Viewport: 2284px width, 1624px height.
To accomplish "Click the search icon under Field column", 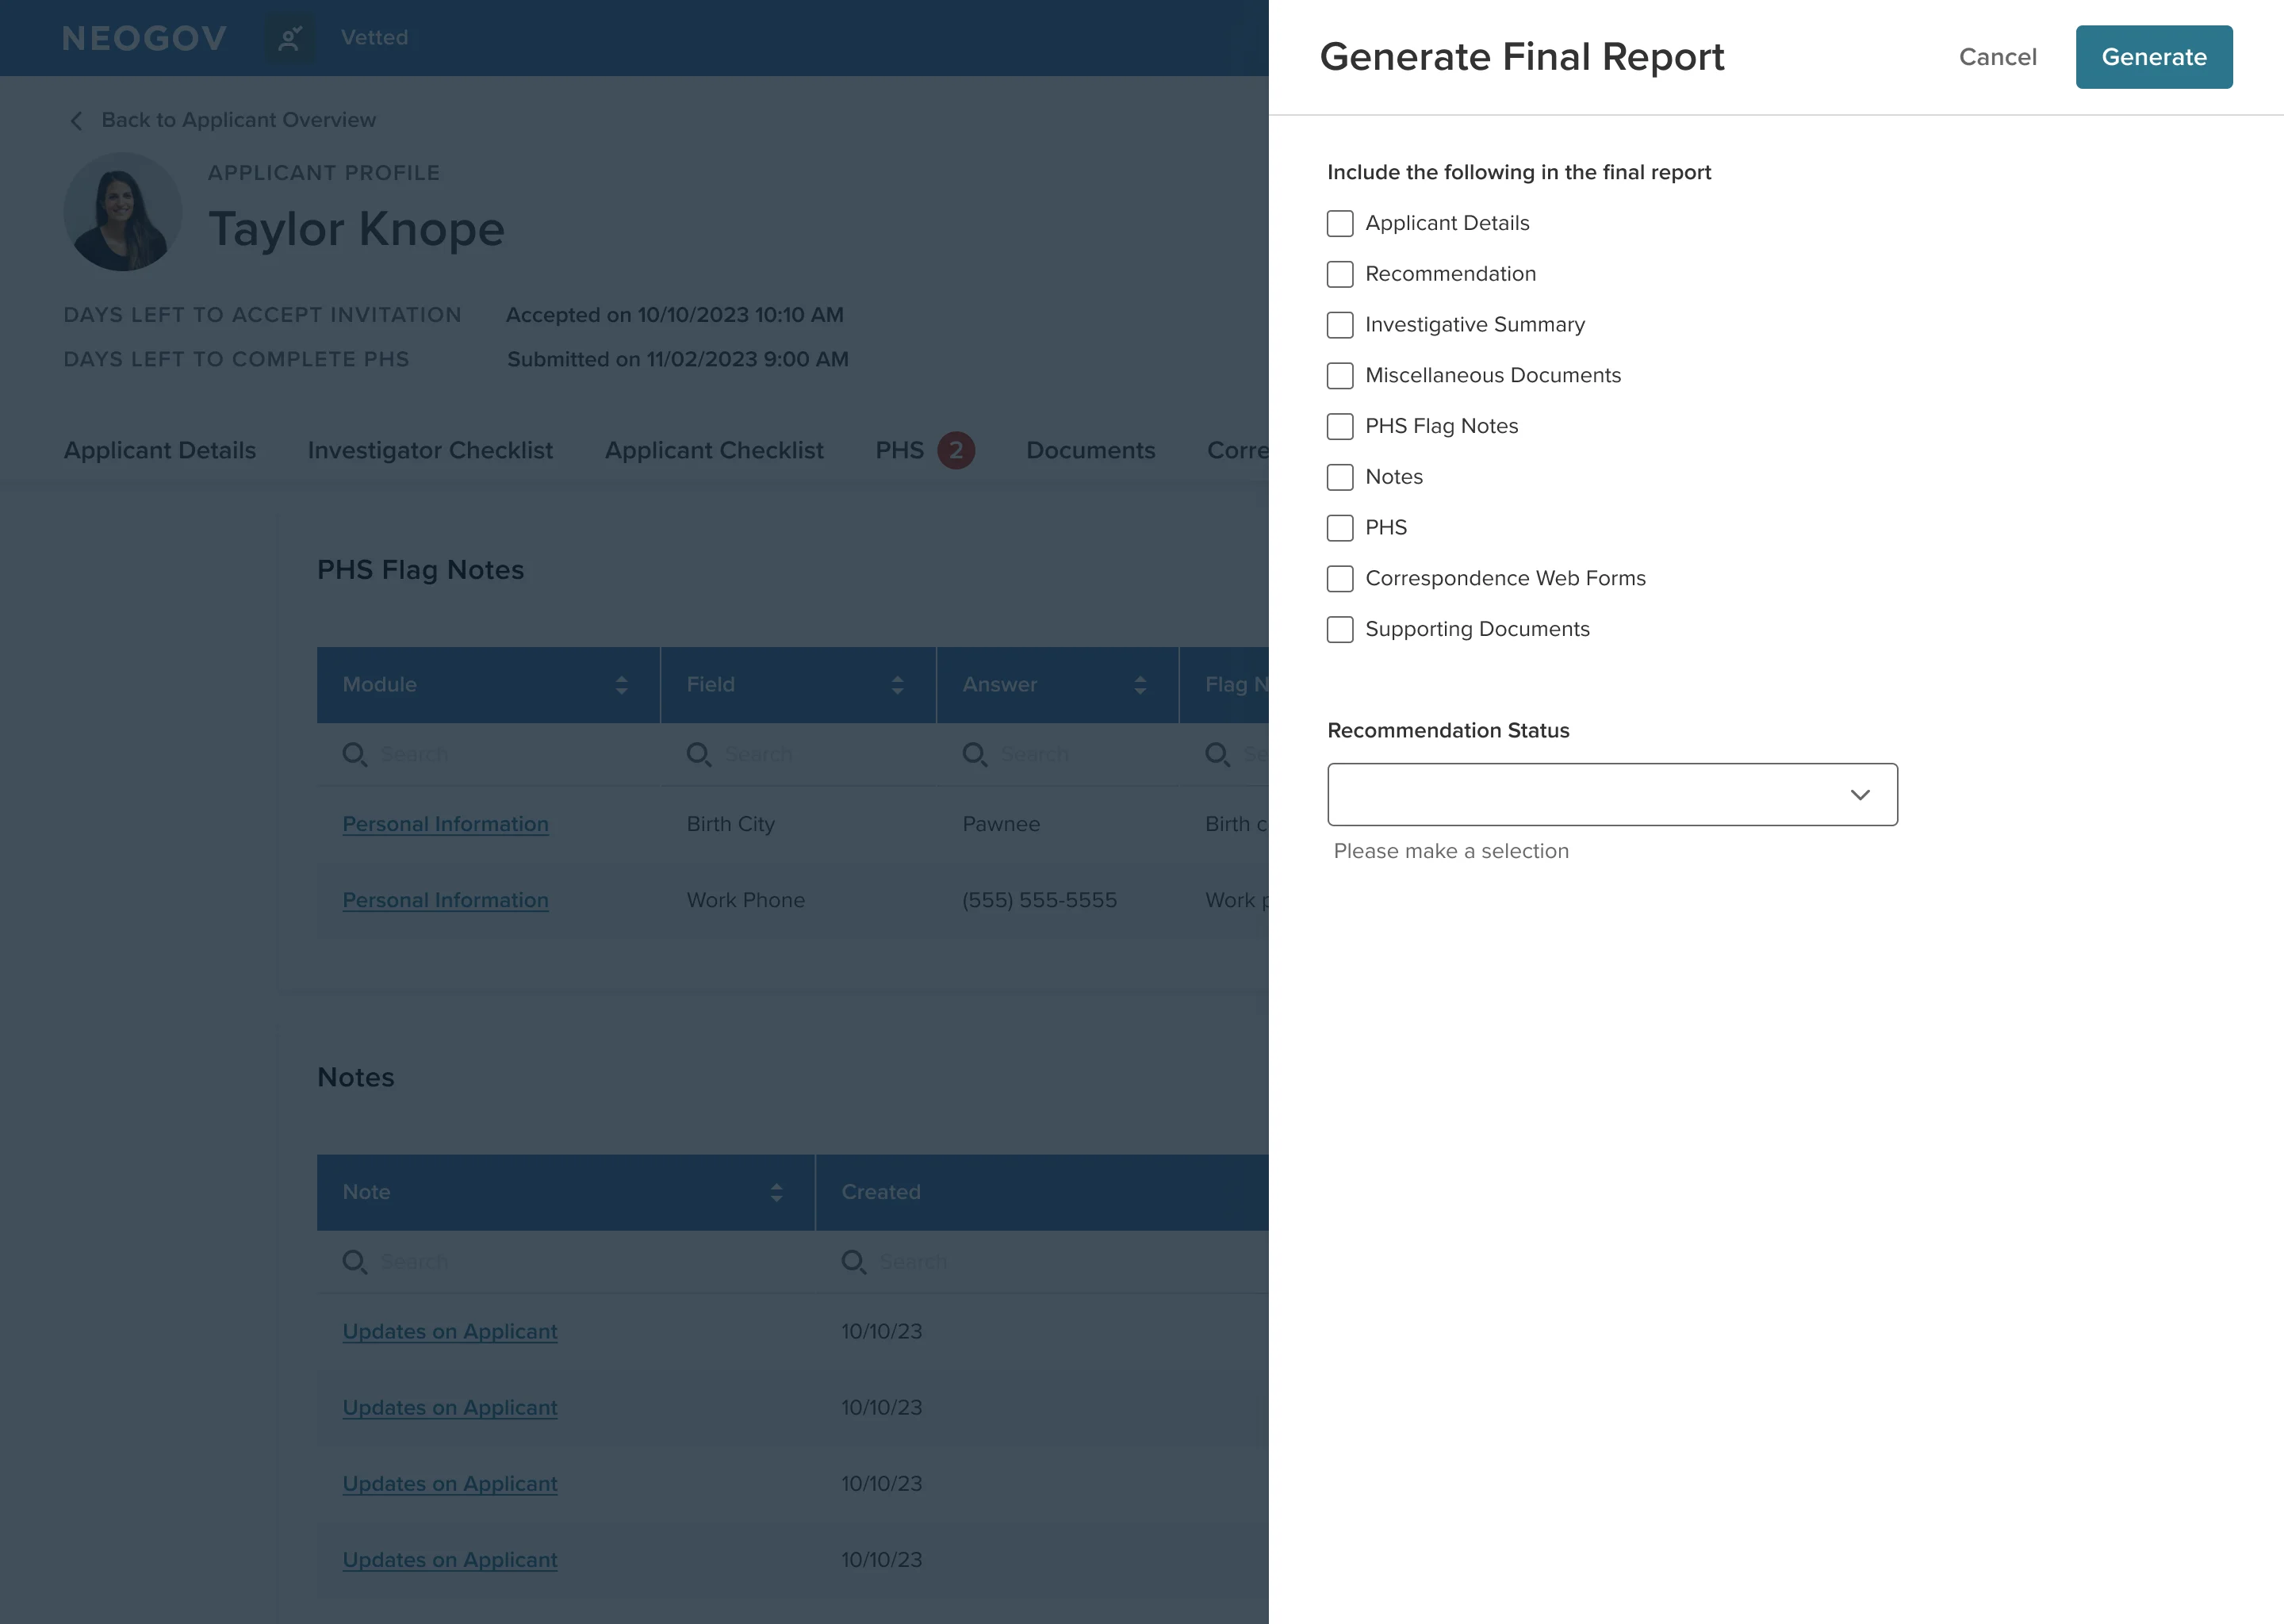I will (699, 754).
